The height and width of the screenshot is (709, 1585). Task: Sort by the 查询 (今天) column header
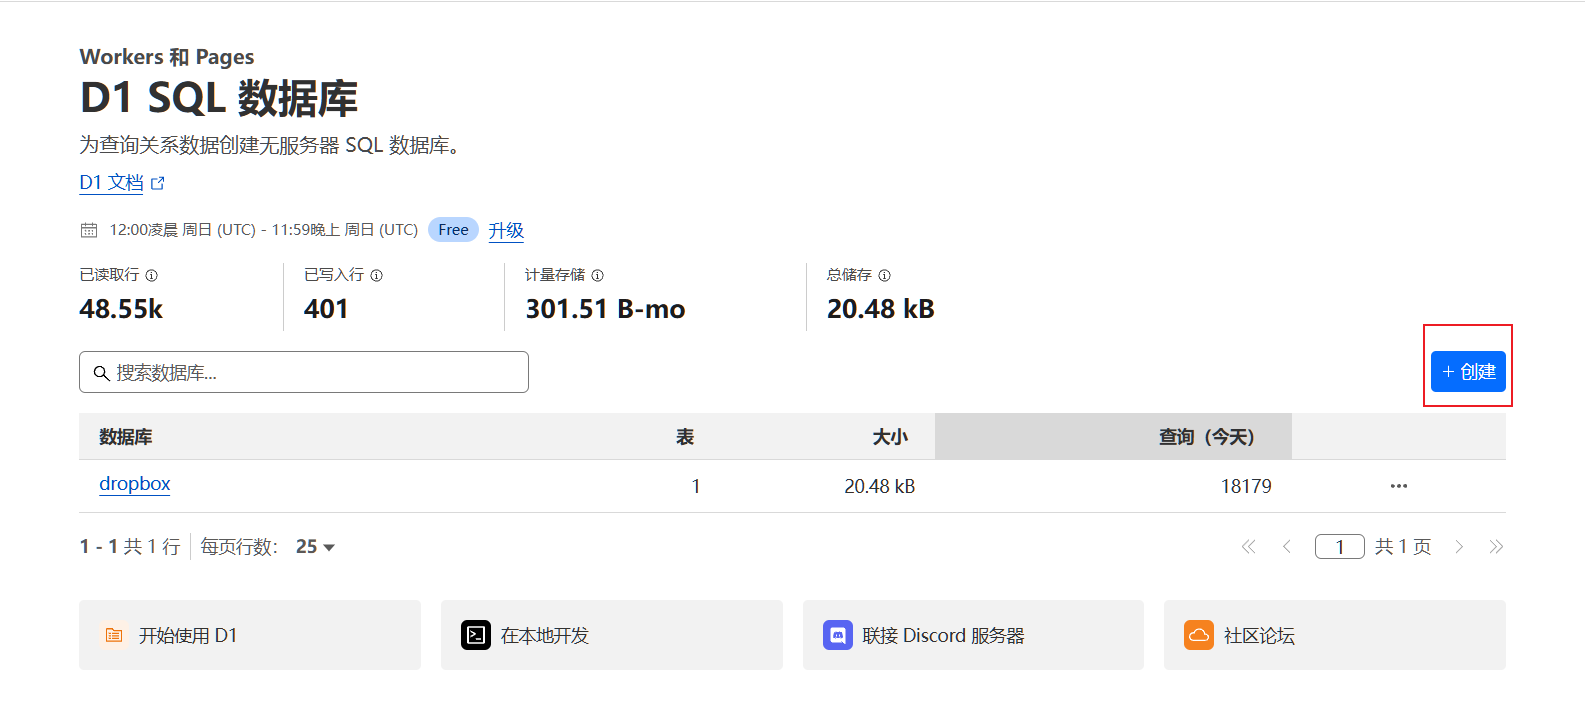(1205, 437)
